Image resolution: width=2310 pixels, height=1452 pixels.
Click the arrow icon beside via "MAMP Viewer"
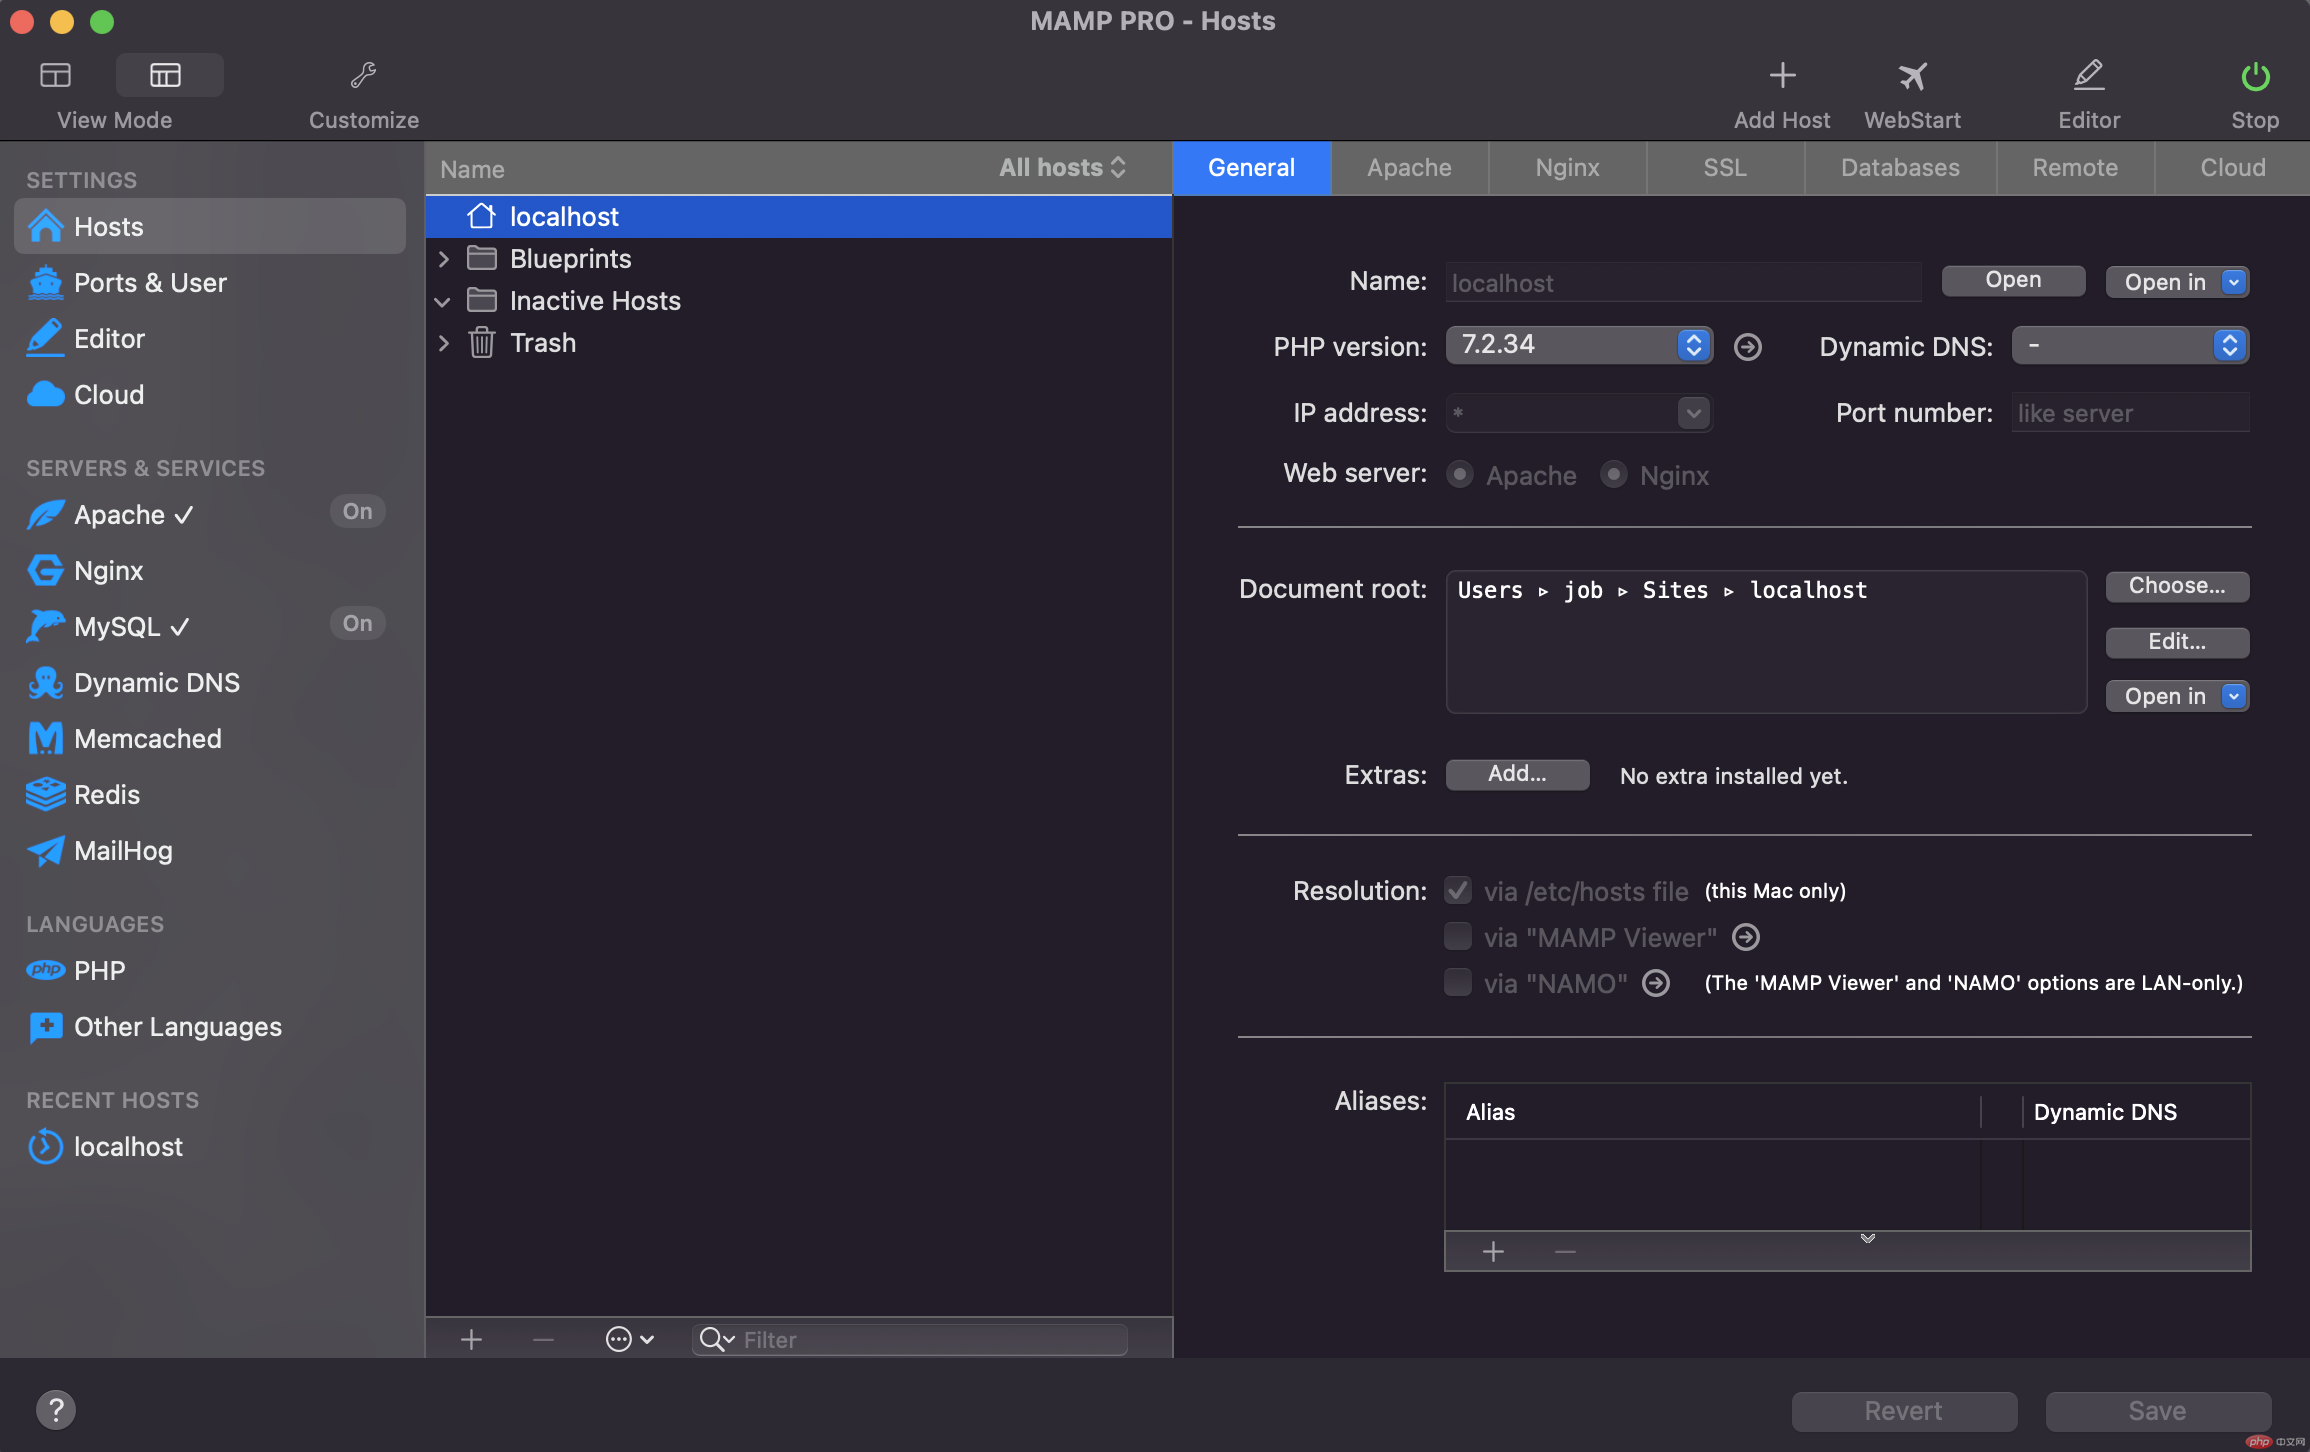tap(1746, 937)
